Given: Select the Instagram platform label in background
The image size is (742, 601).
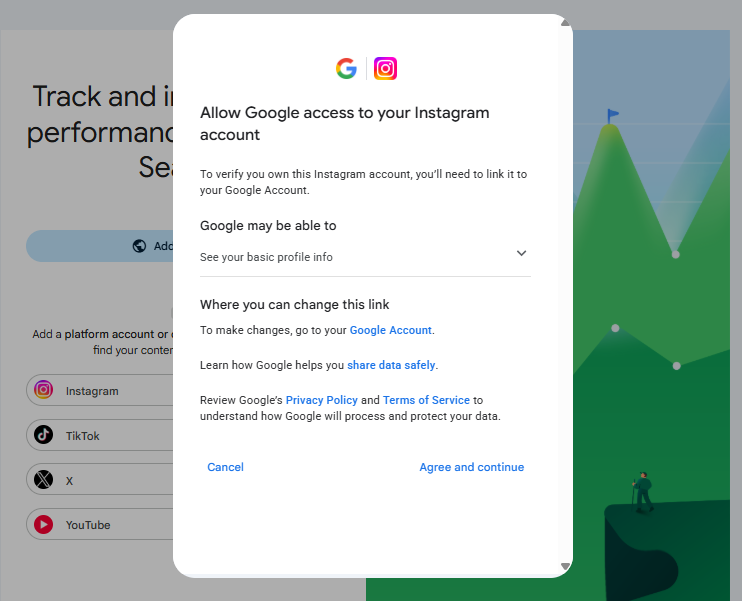Looking at the screenshot, I should [92, 391].
